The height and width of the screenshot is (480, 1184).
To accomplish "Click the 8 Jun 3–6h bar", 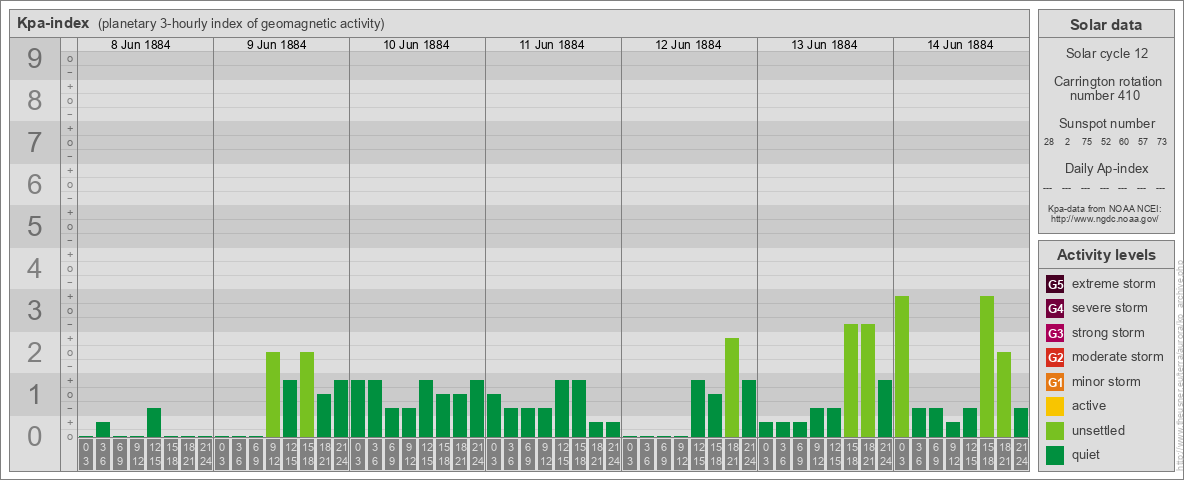I will coord(103,429).
